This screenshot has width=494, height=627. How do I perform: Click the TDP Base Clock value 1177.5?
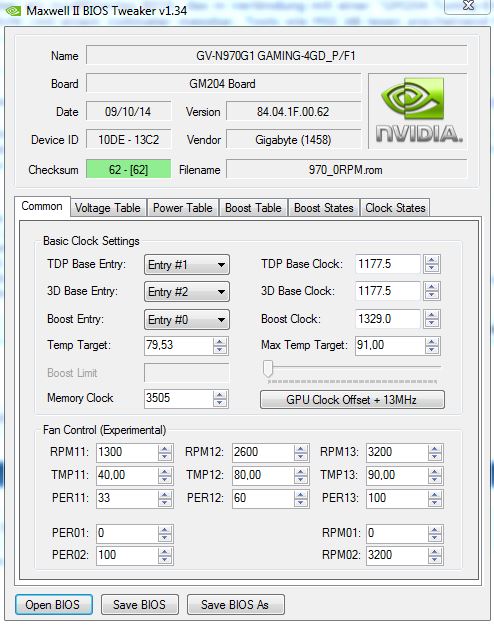click(388, 264)
